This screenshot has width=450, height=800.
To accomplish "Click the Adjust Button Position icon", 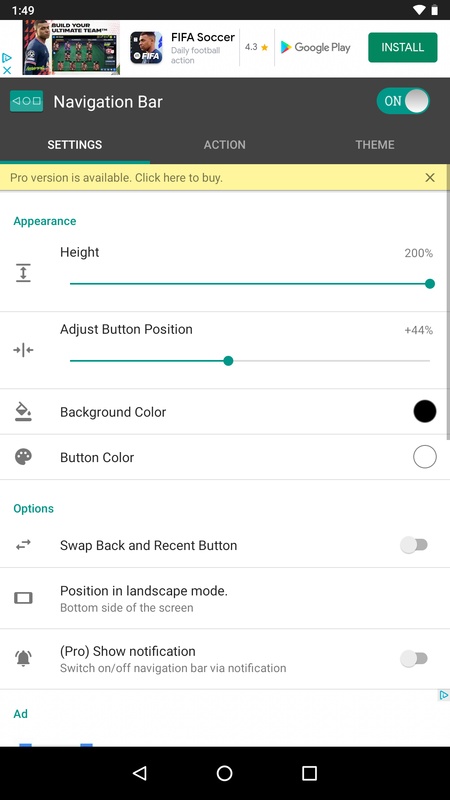I will pos(23,350).
